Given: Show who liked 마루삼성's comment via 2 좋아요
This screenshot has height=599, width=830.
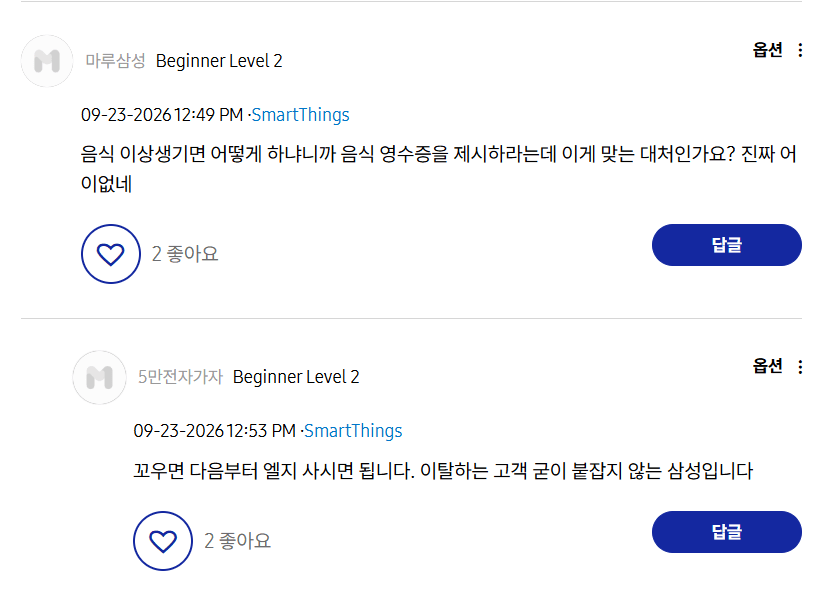Looking at the screenshot, I should (185, 254).
